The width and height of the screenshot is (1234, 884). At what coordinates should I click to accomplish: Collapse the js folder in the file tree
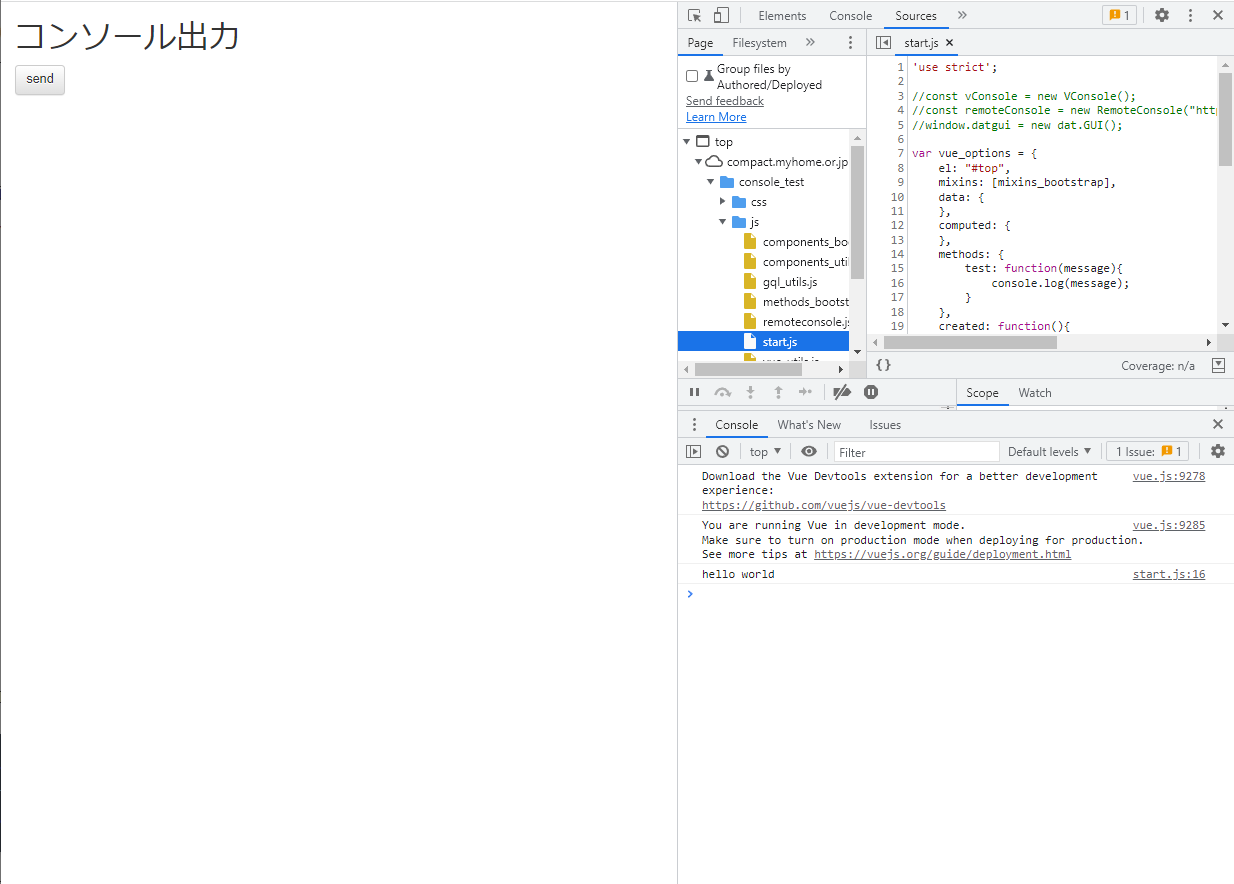click(x=722, y=221)
